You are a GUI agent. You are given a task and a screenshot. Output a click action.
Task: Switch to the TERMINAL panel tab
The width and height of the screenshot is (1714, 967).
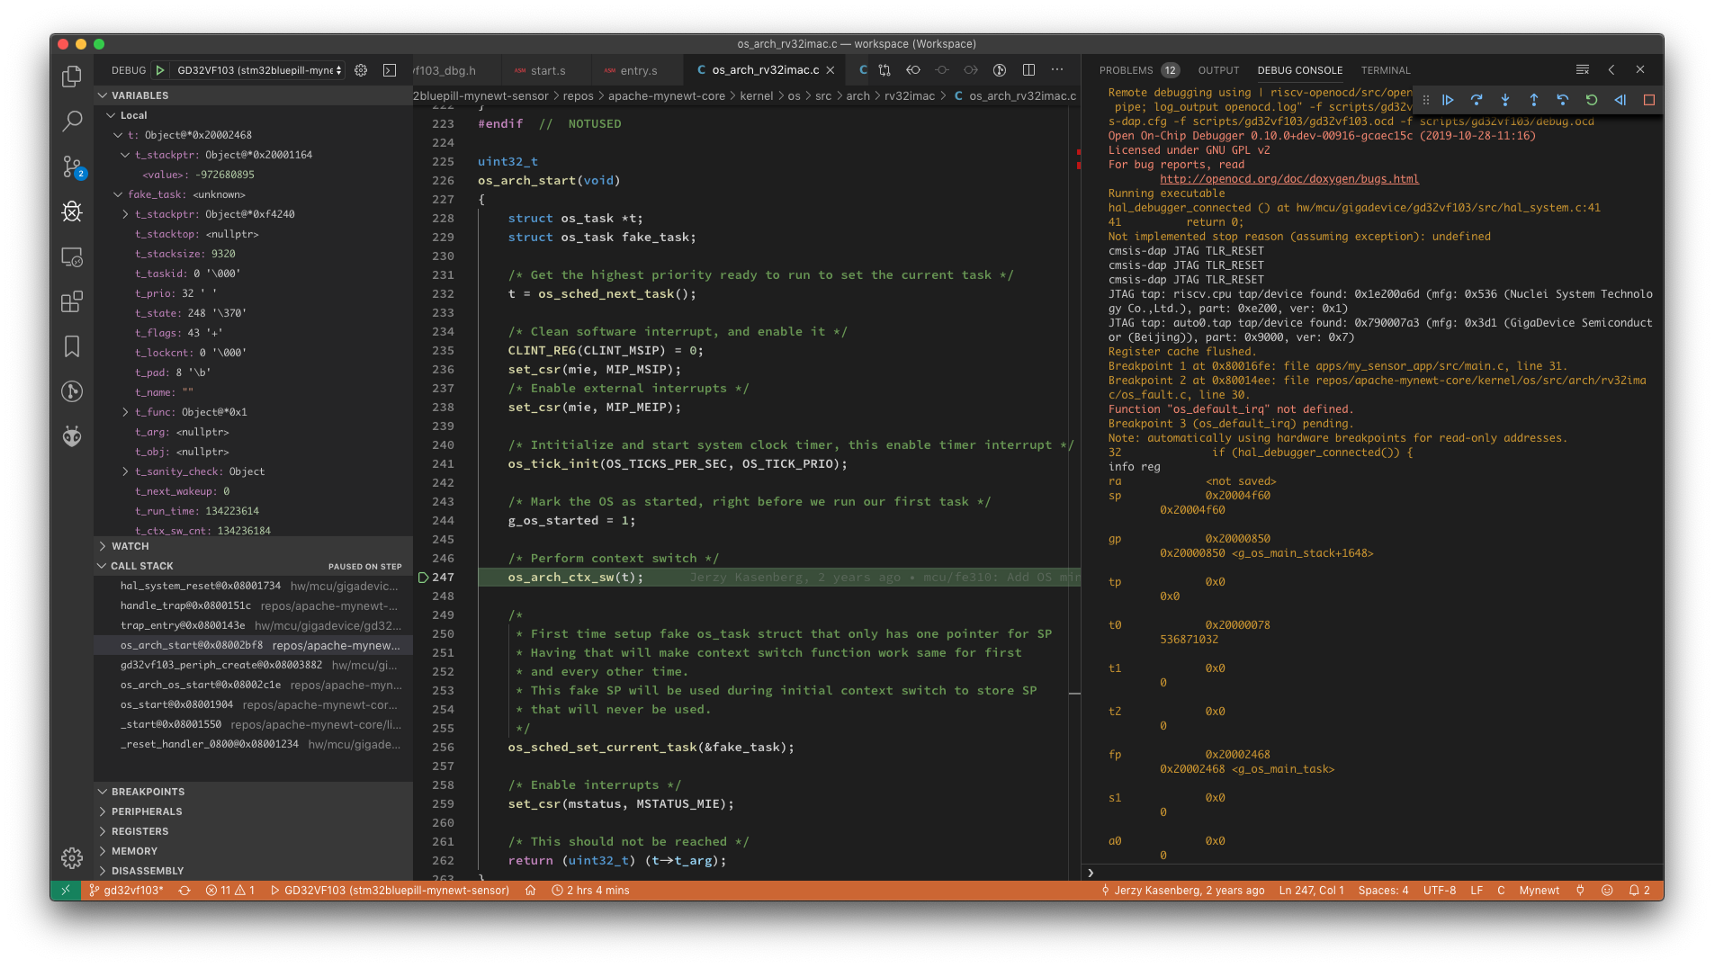1385,70
